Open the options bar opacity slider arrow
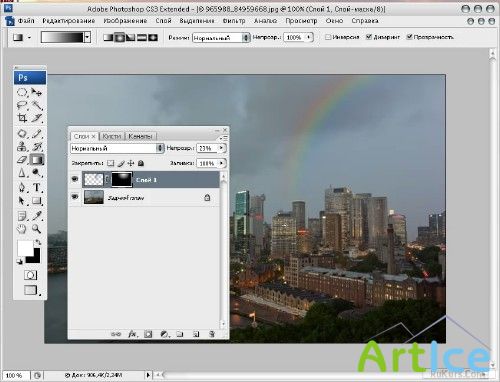The width and height of the screenshot is (500, 382). point(309,37)
